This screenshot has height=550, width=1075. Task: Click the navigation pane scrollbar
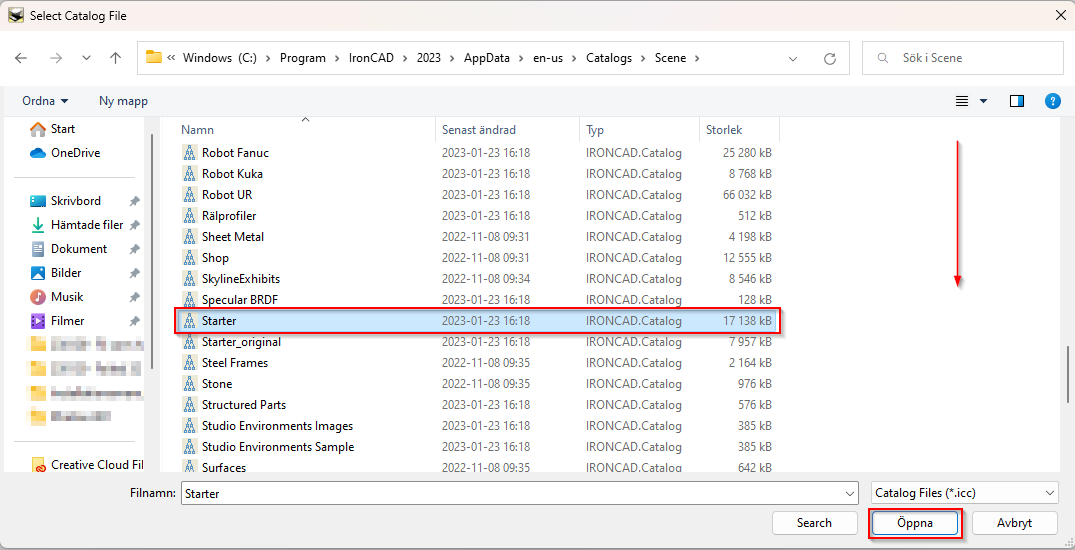[152, 250]
